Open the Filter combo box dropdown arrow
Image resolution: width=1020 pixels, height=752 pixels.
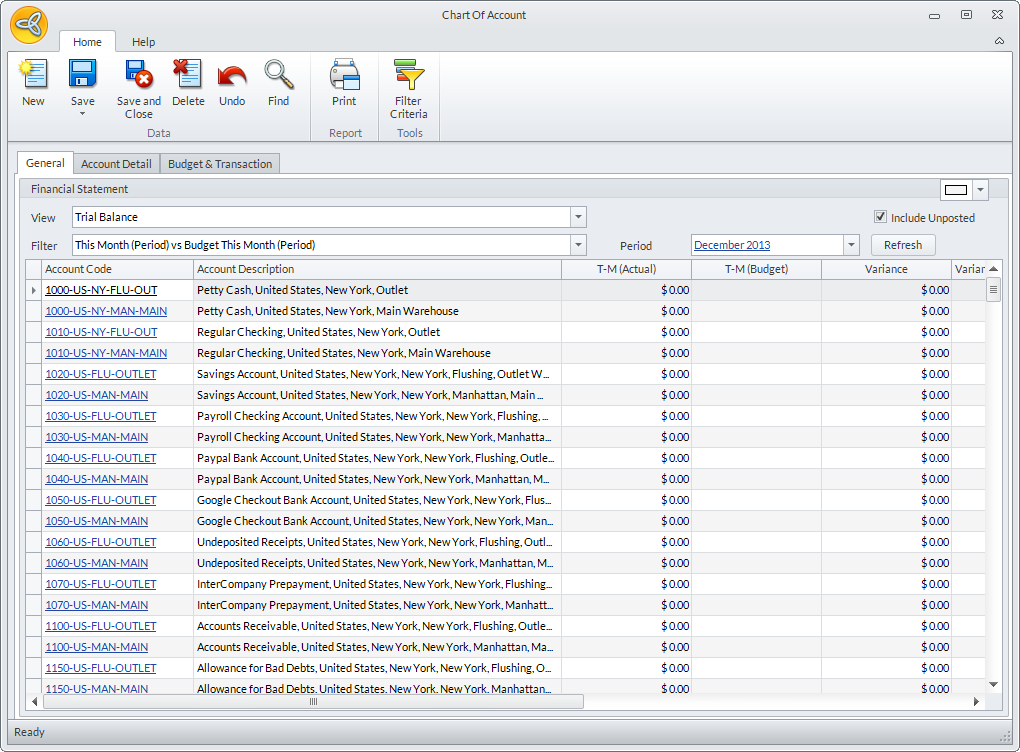click(578, 245)
